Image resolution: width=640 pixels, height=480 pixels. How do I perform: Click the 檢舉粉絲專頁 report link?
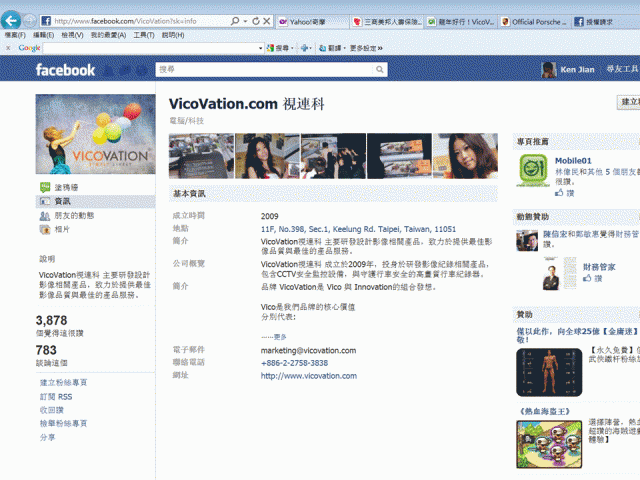tap(63, 424)
